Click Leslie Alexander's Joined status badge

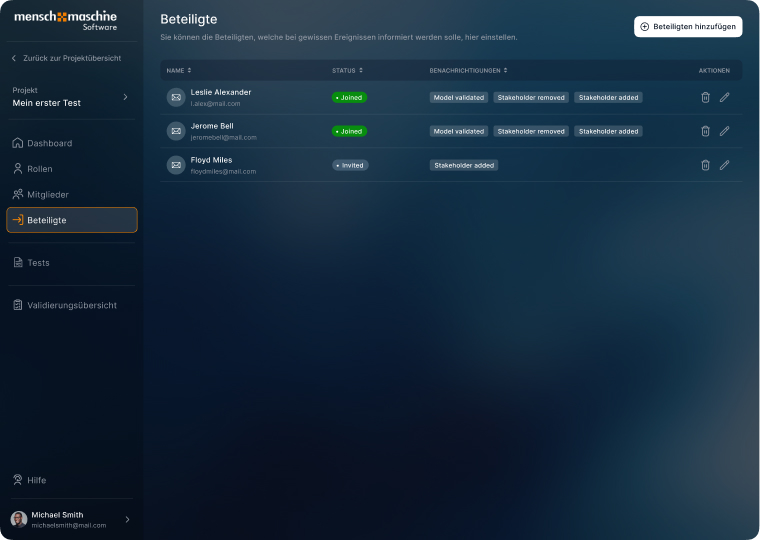pyautogui.click(x=349, y=97)
